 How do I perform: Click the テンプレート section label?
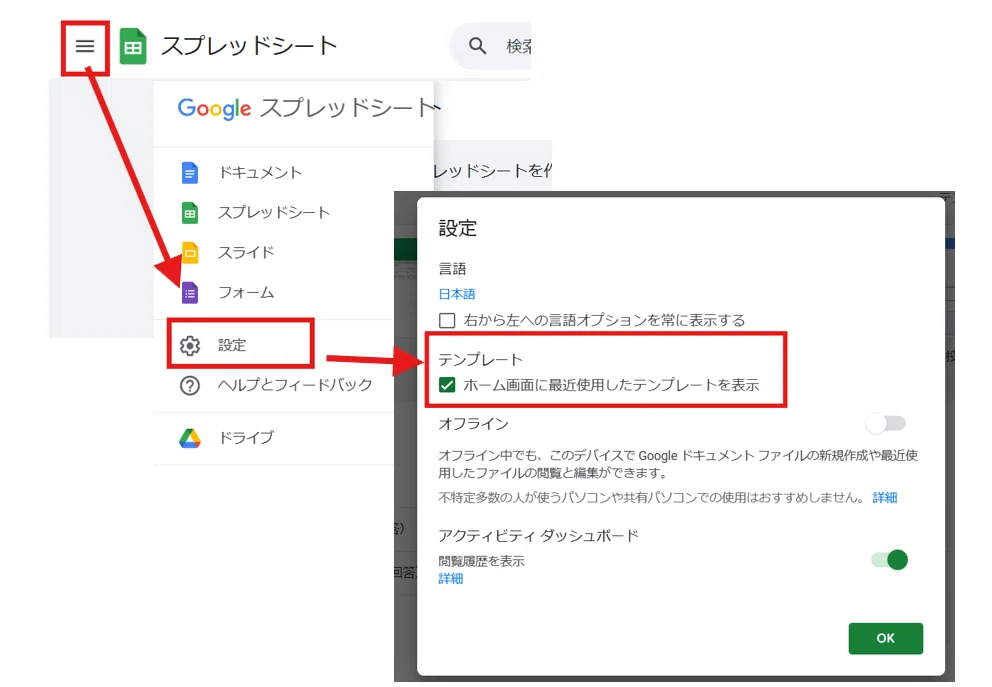tap(481, 359)
